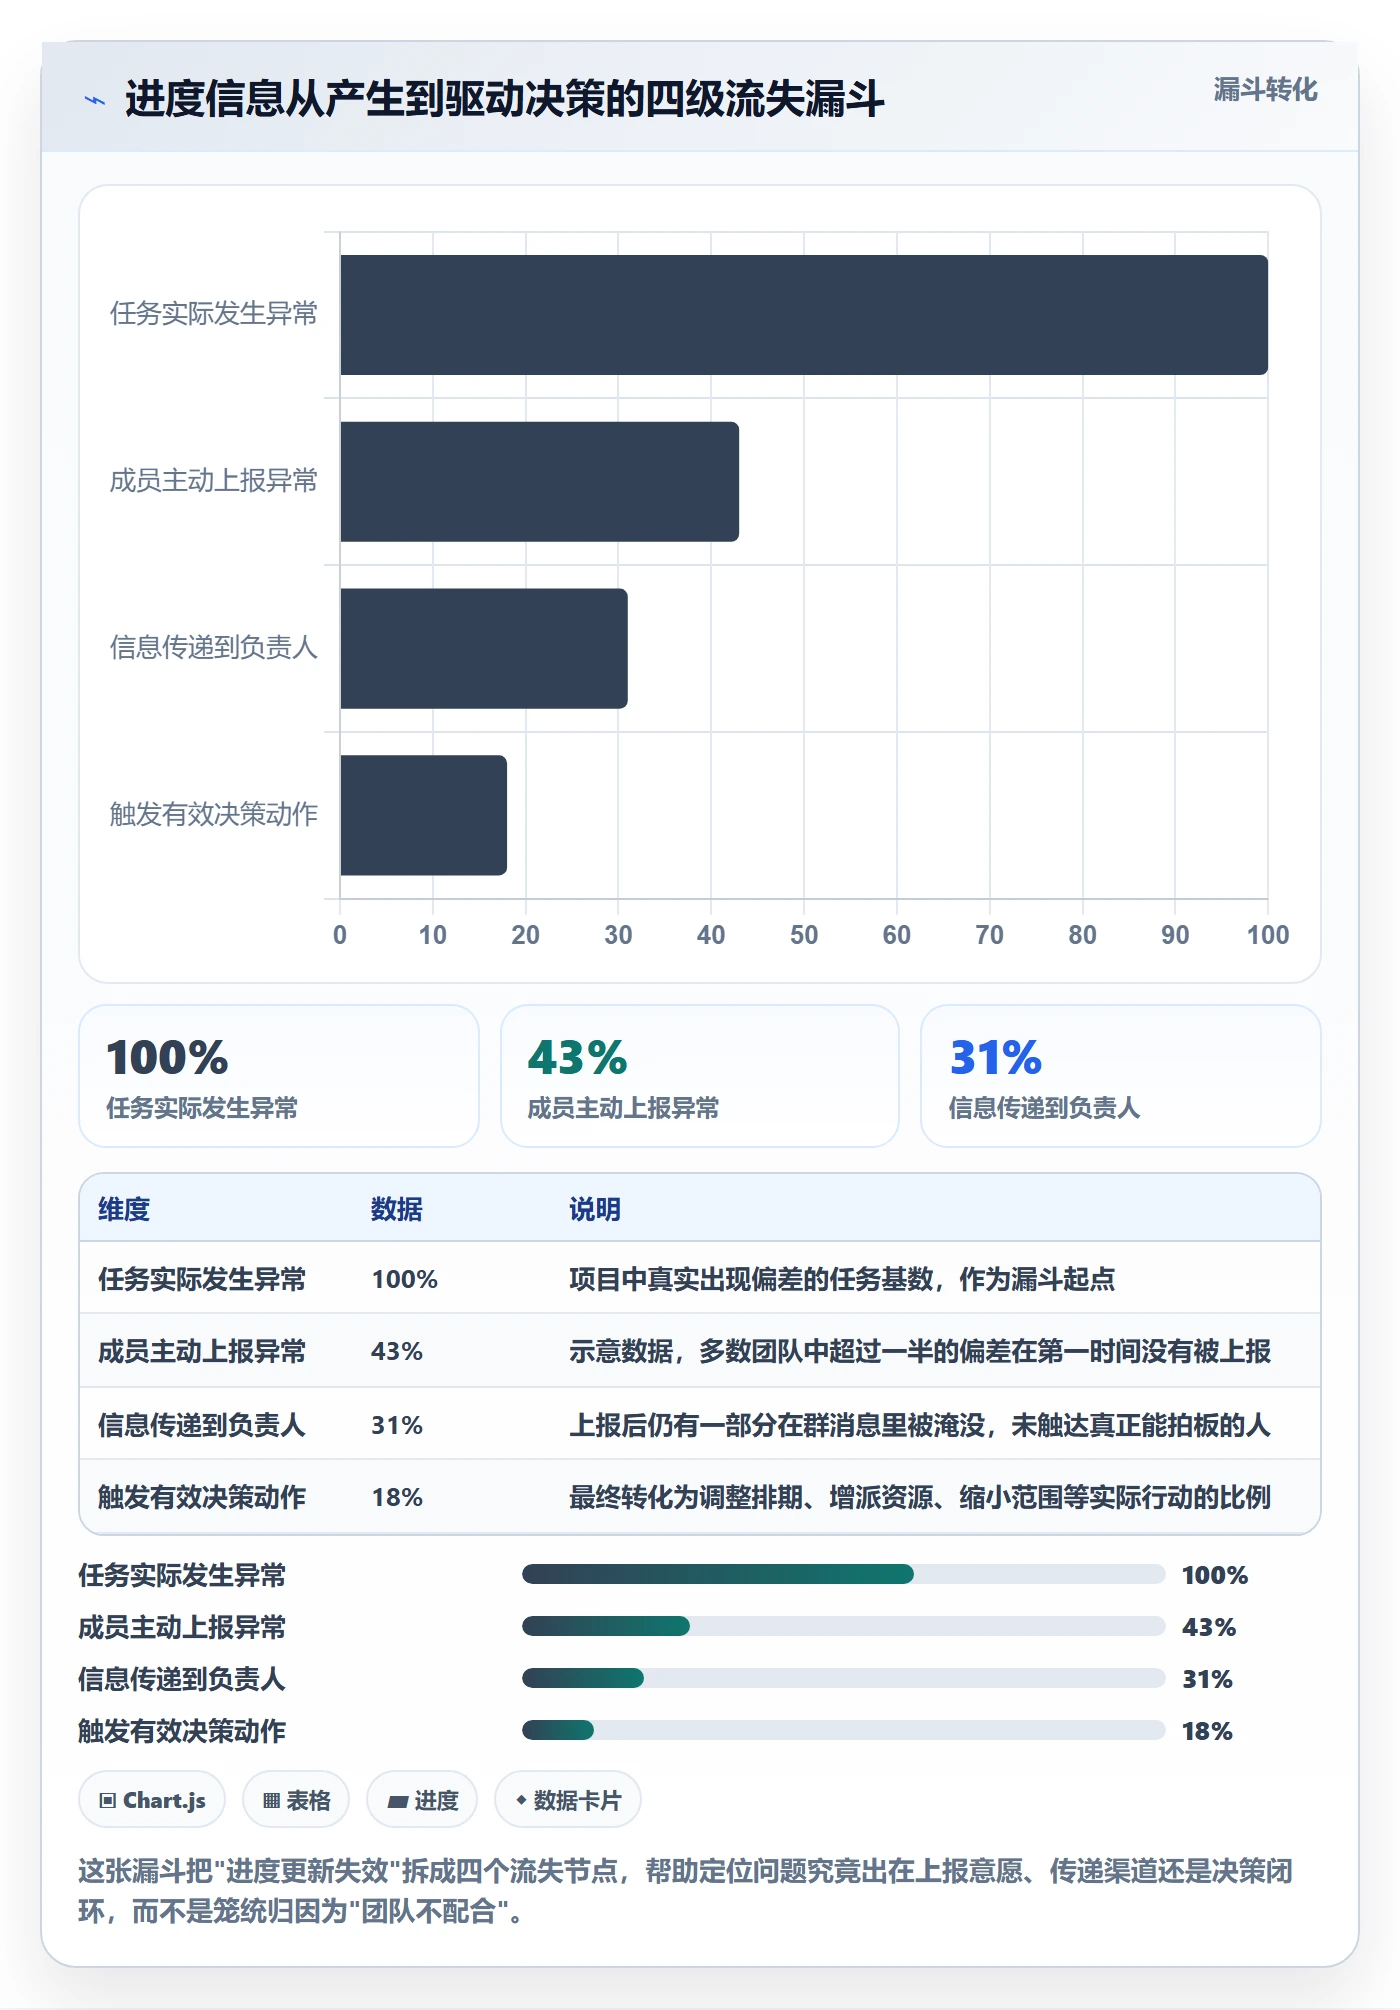Click description starting 最终转化为调整排期
1400x2010 pixels.
point(920,1497)
